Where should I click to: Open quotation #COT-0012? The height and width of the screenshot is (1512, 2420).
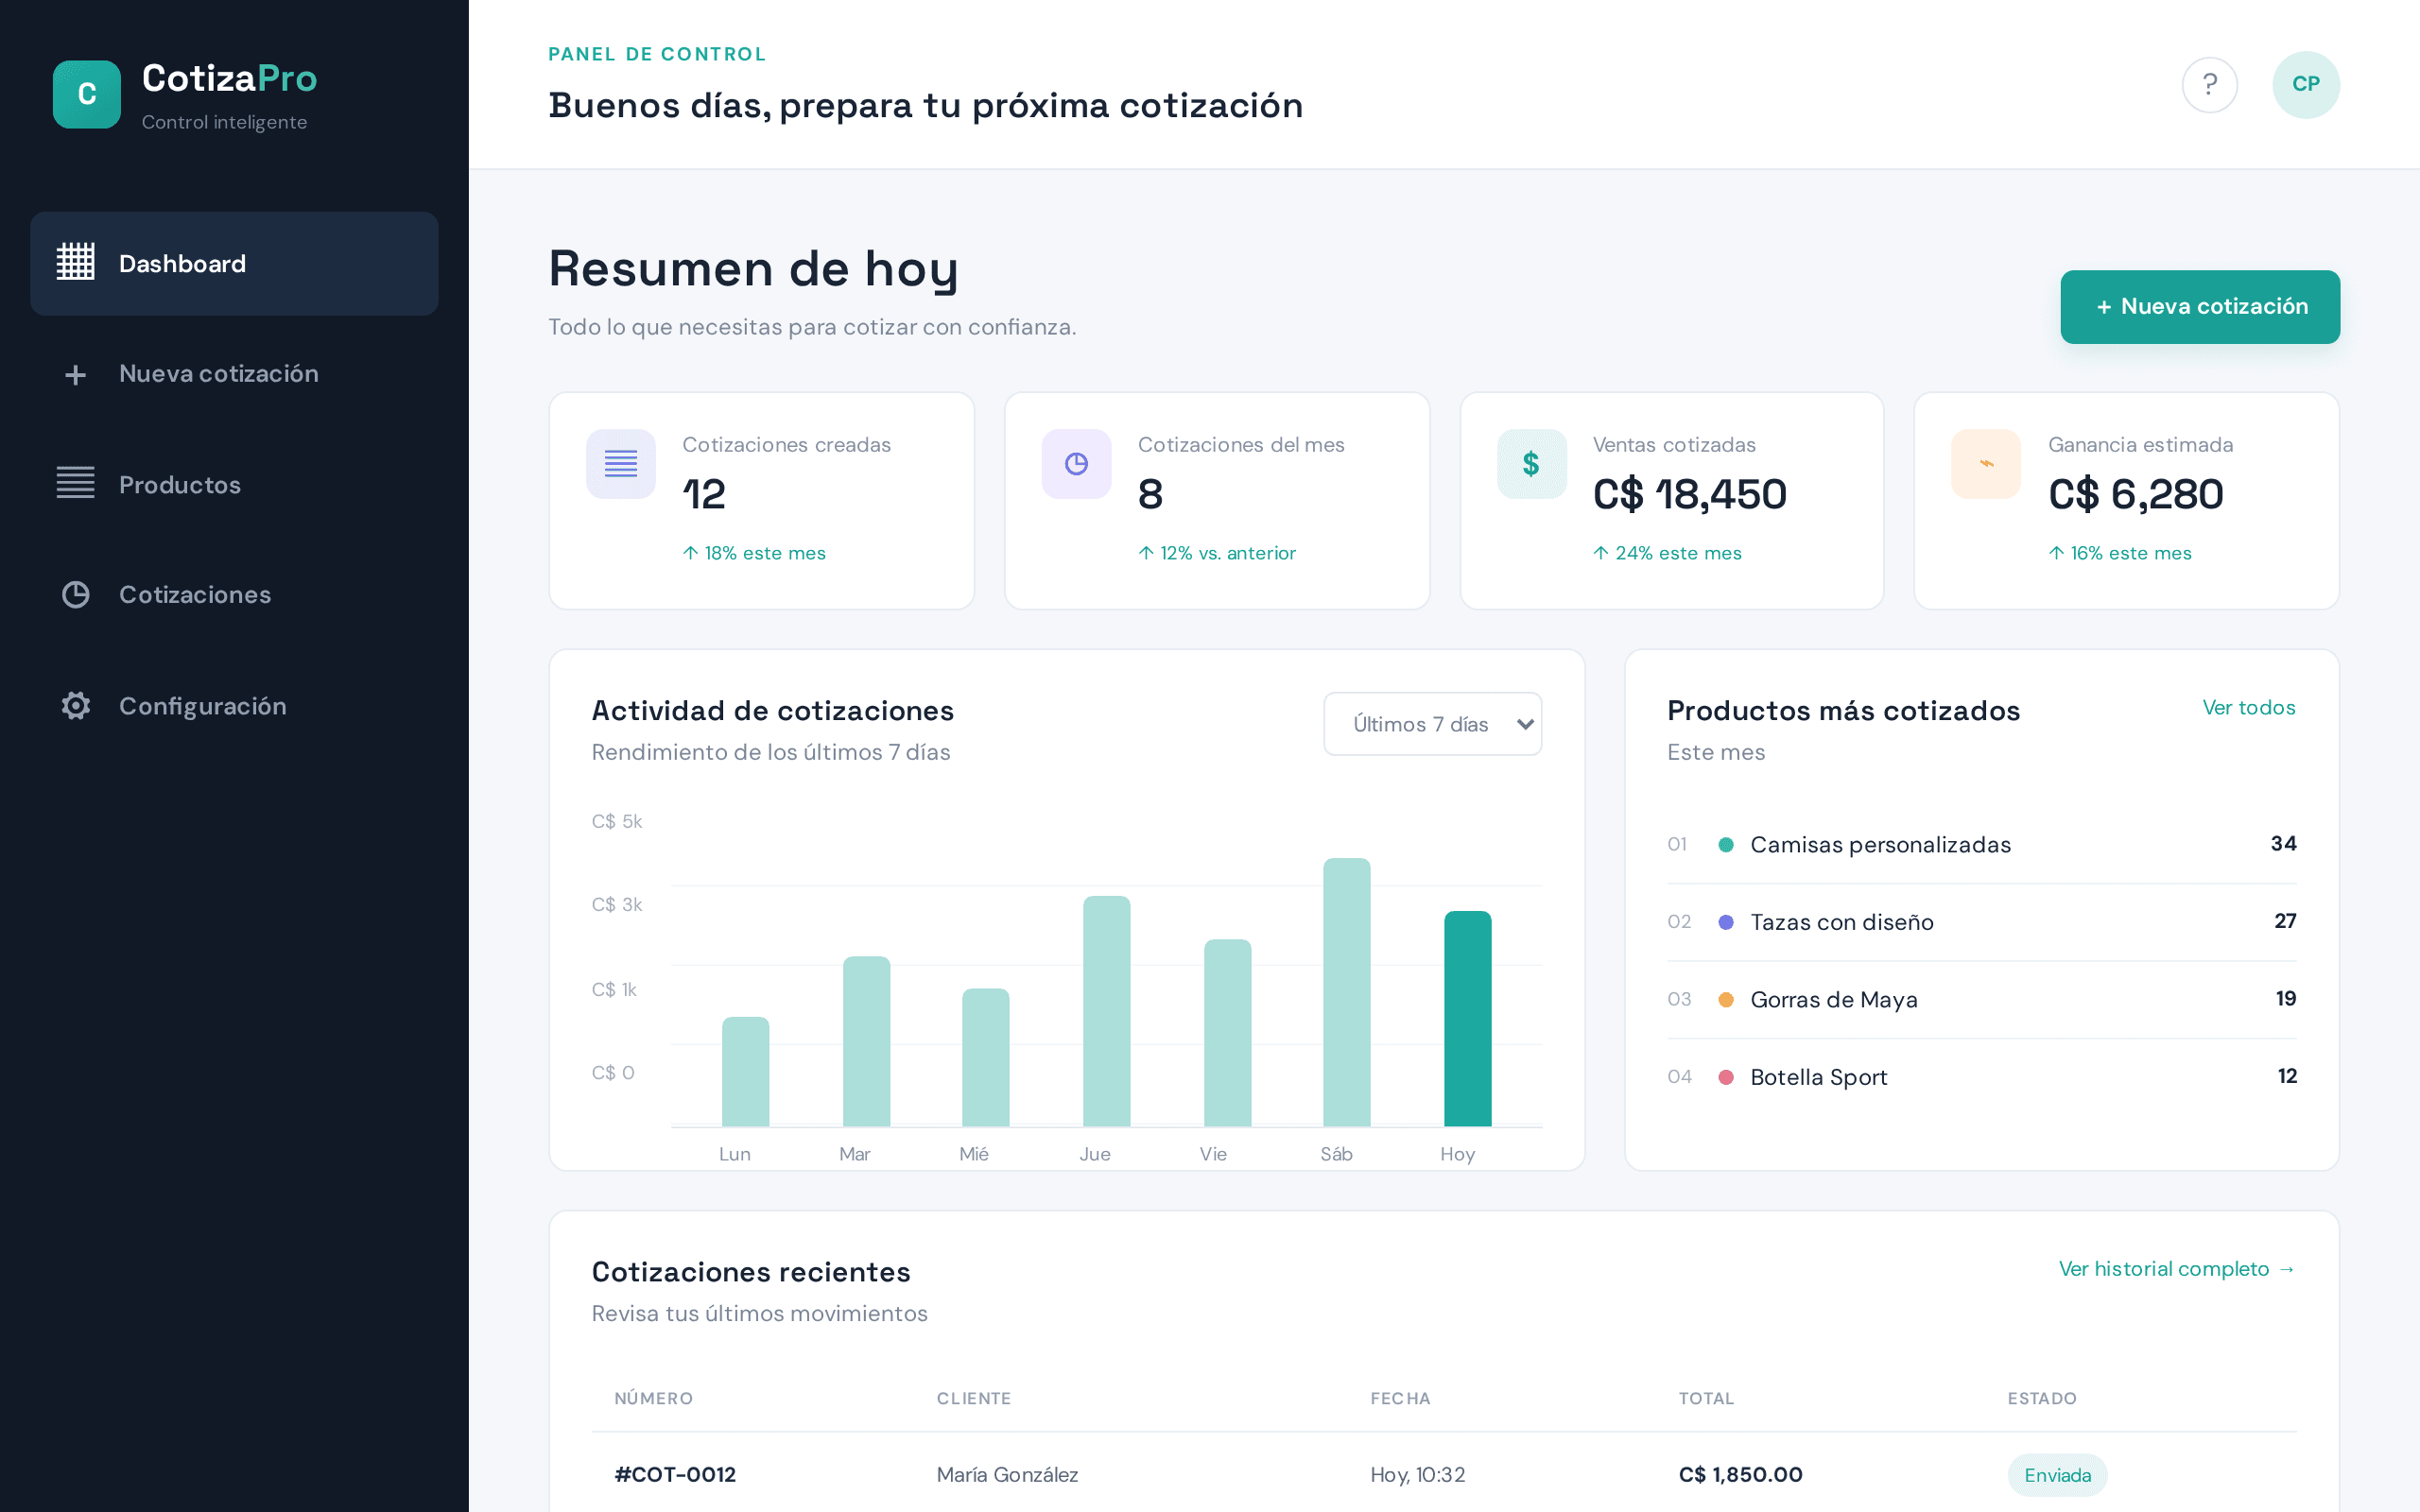(x=675, y=1475)
